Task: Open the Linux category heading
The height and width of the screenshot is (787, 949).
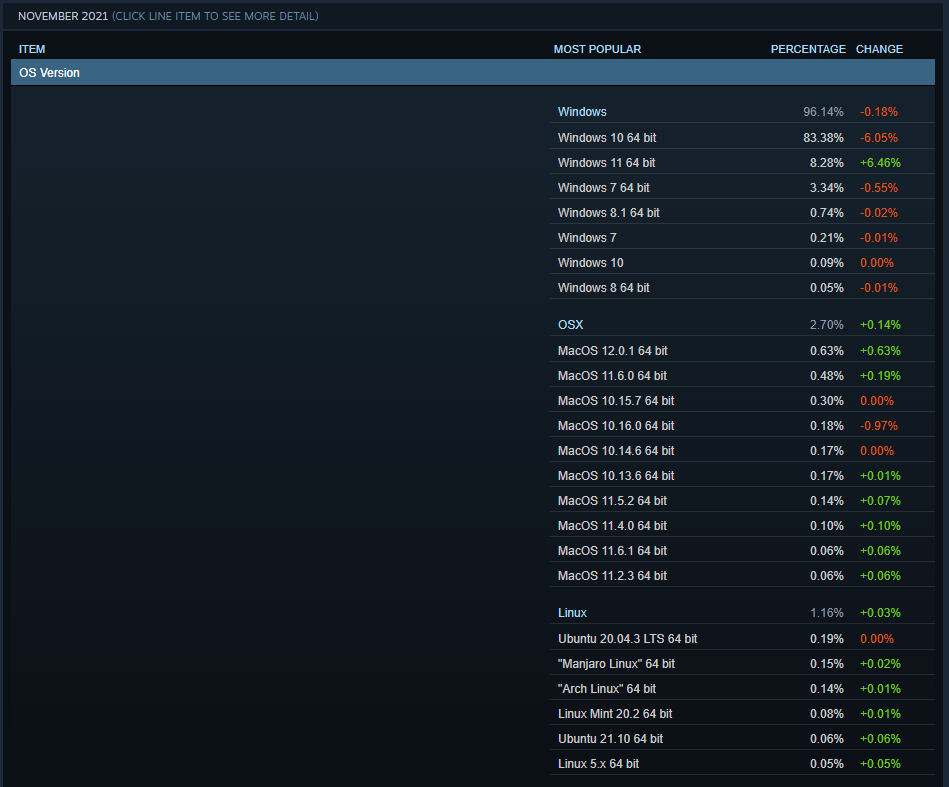Action: click(573, 613)
